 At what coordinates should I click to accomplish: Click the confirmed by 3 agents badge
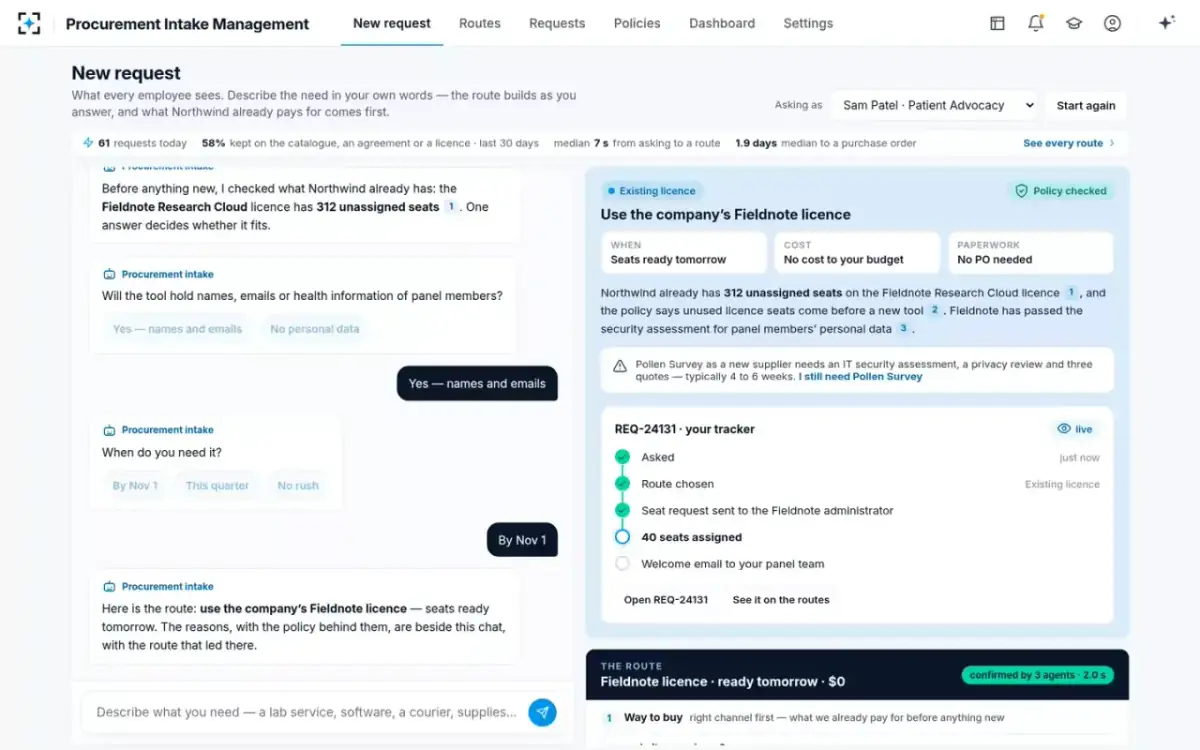click(1038, 675)
